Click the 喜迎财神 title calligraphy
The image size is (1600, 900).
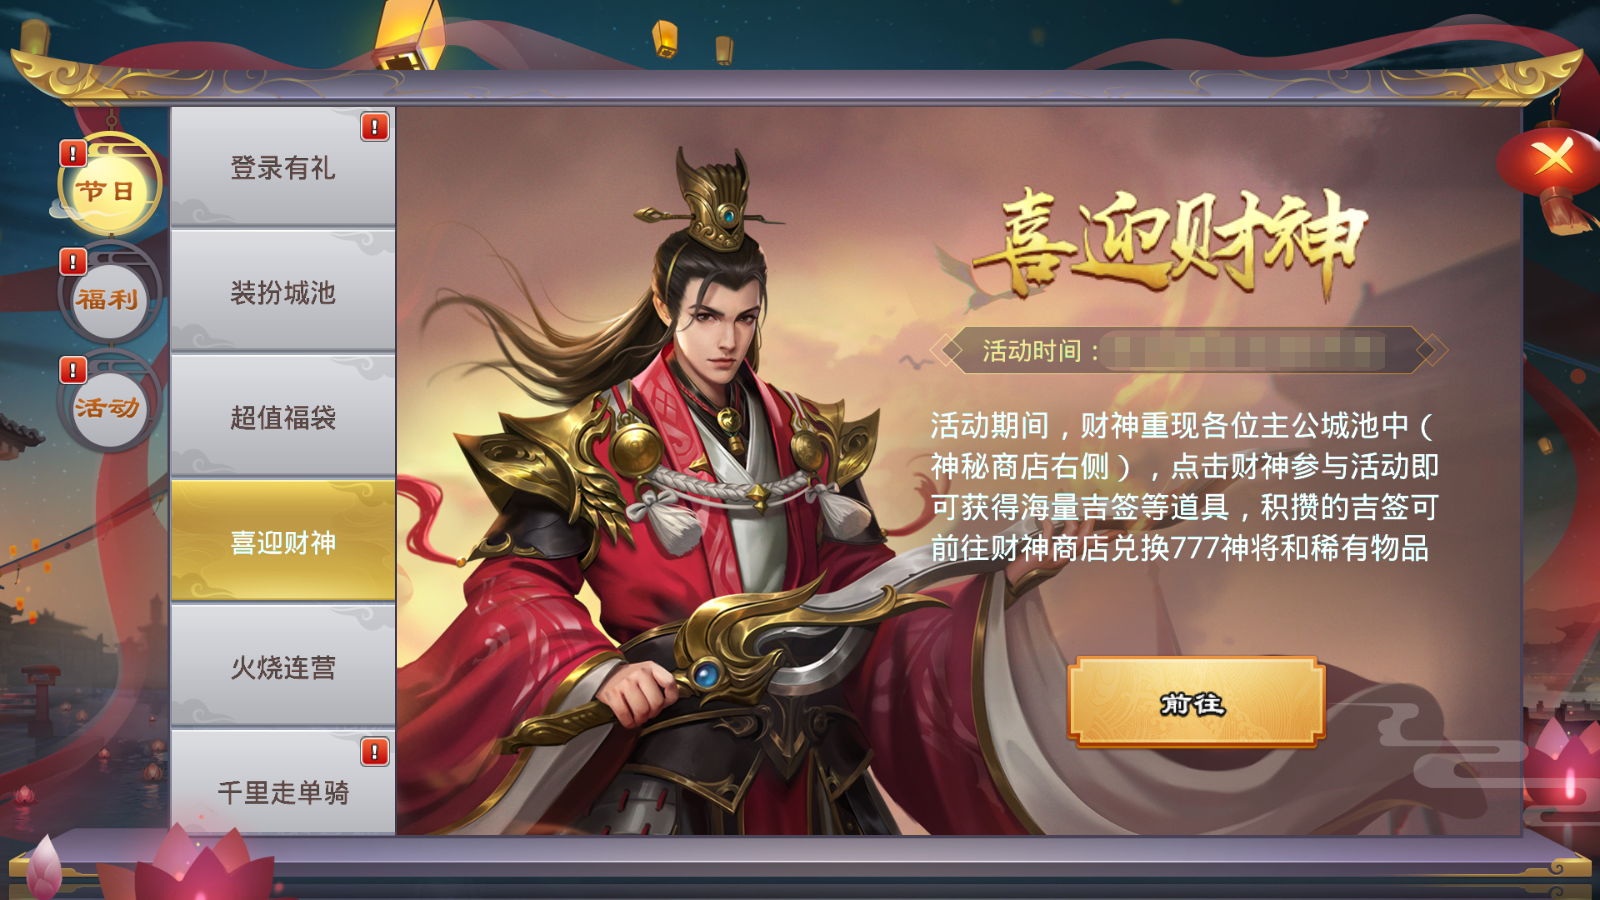coord(1168,243)
